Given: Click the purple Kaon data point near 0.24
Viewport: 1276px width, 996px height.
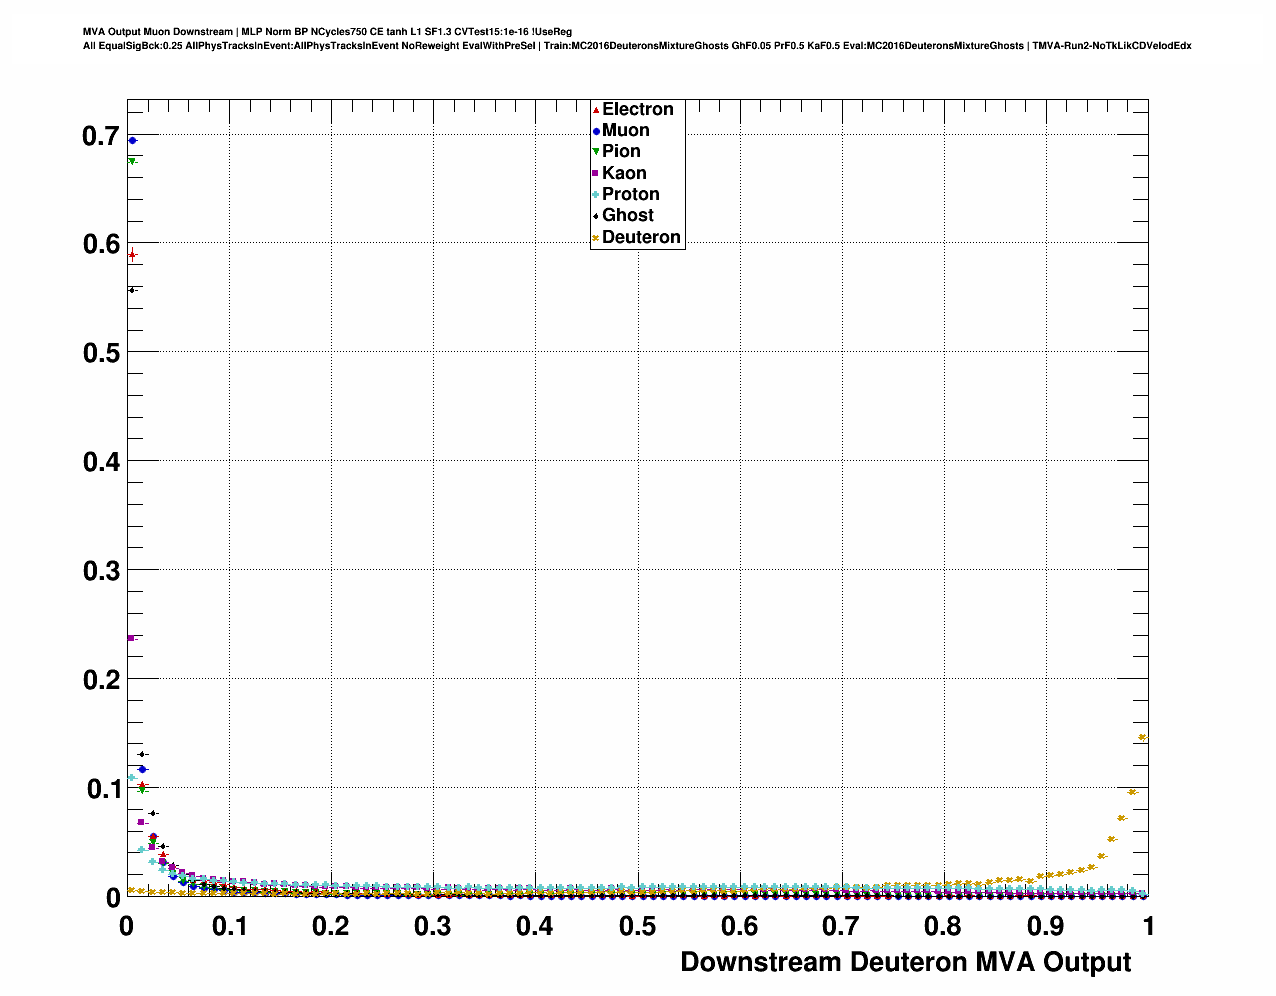Looking at the screenshot, I should [131, 638].
